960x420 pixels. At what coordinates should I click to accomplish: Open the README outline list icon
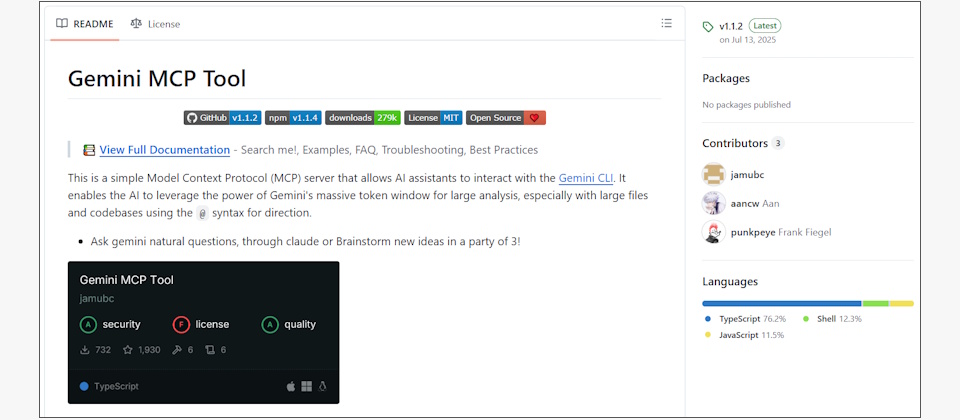(666, 23)
